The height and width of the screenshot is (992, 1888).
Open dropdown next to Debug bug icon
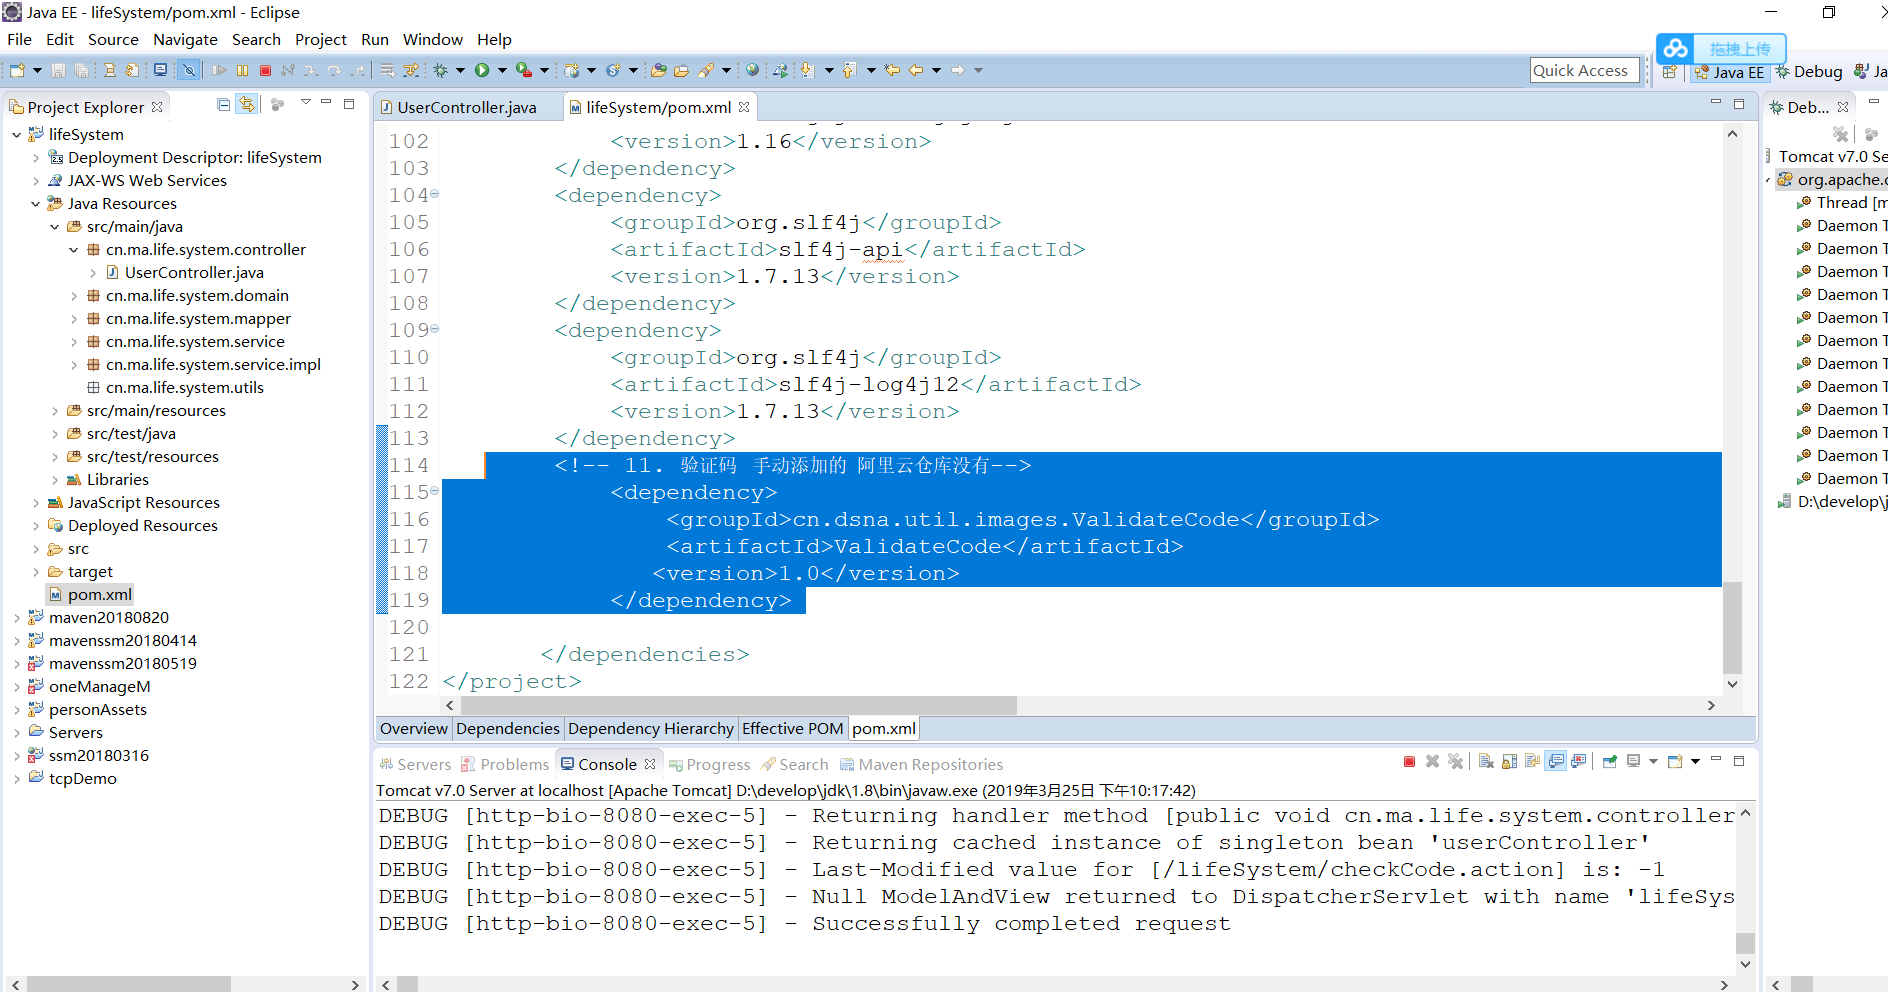click(x=460, y=70)
